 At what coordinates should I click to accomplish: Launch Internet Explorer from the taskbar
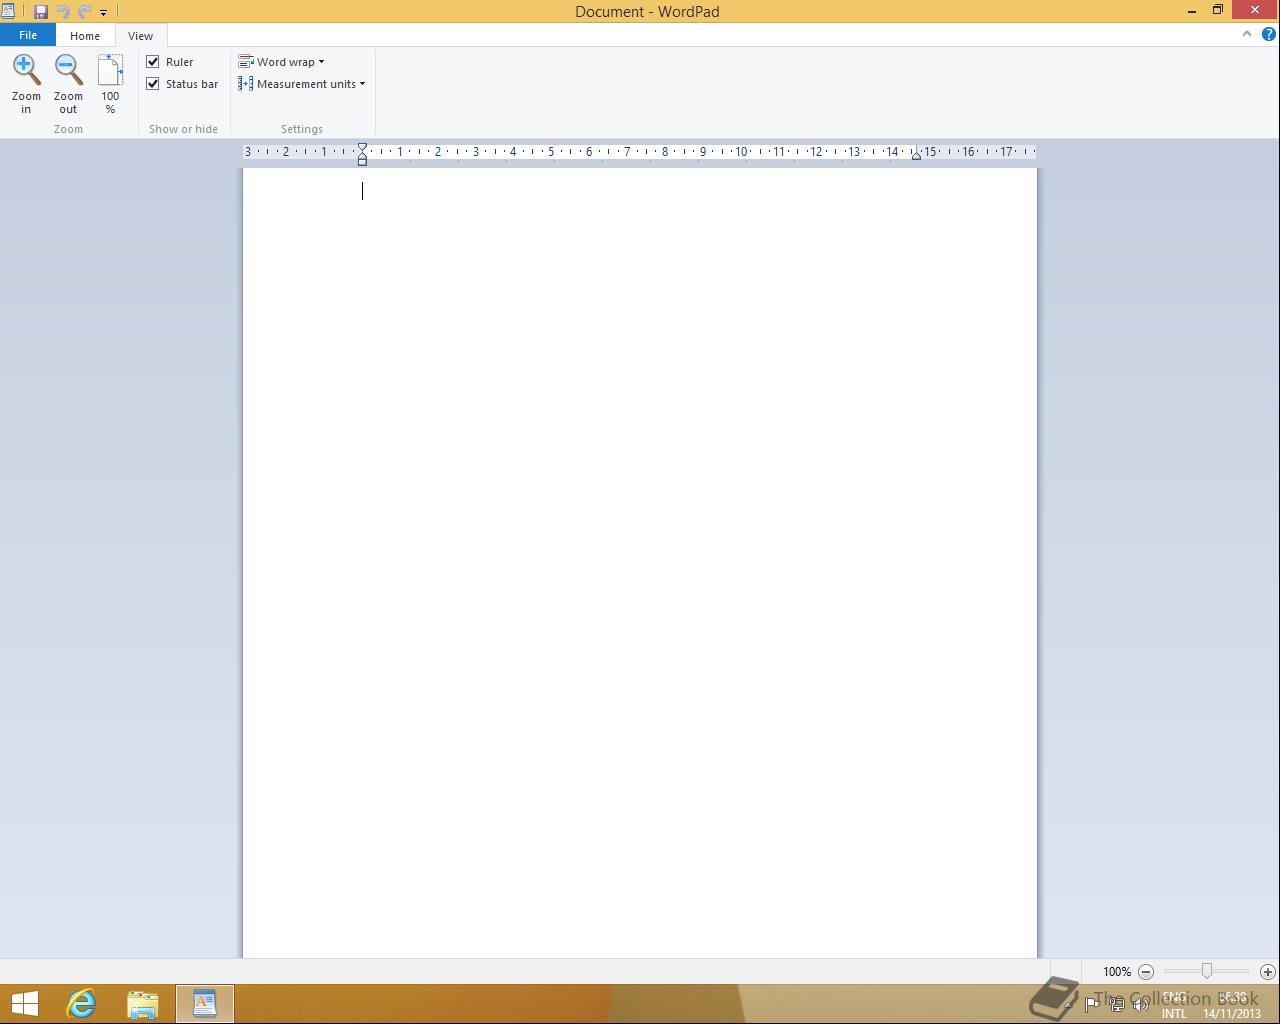click(81, 1004)
